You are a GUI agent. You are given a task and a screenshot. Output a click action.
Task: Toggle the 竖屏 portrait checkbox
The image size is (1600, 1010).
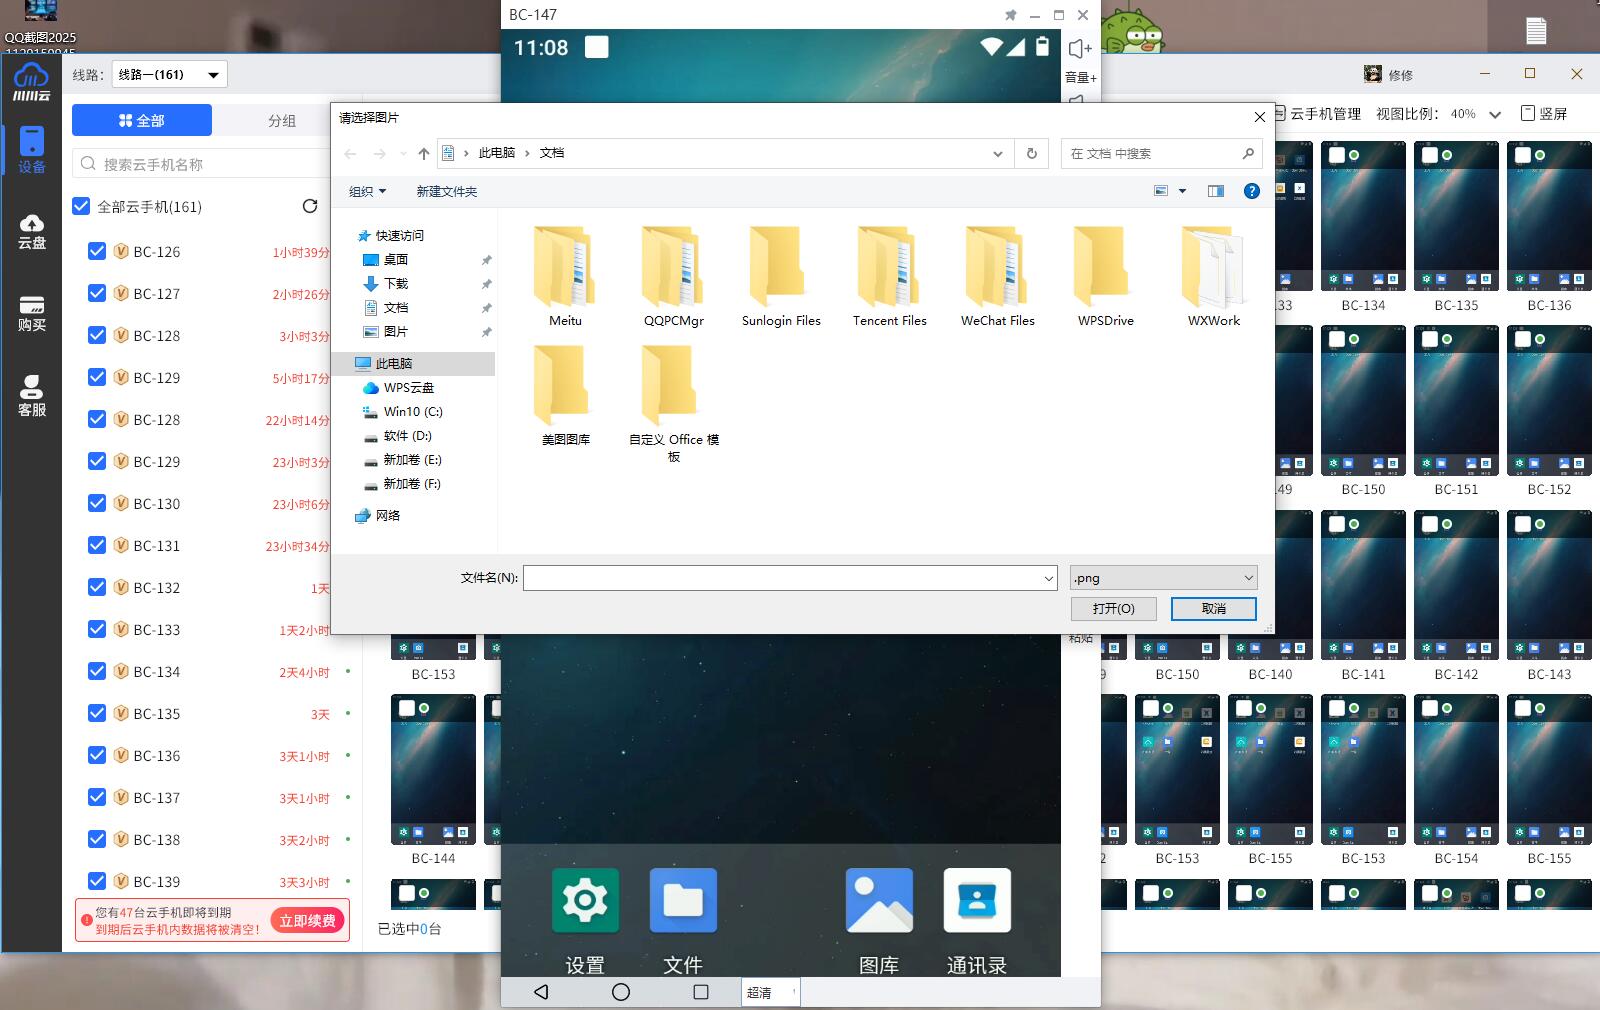click(x=1527, y=113)
